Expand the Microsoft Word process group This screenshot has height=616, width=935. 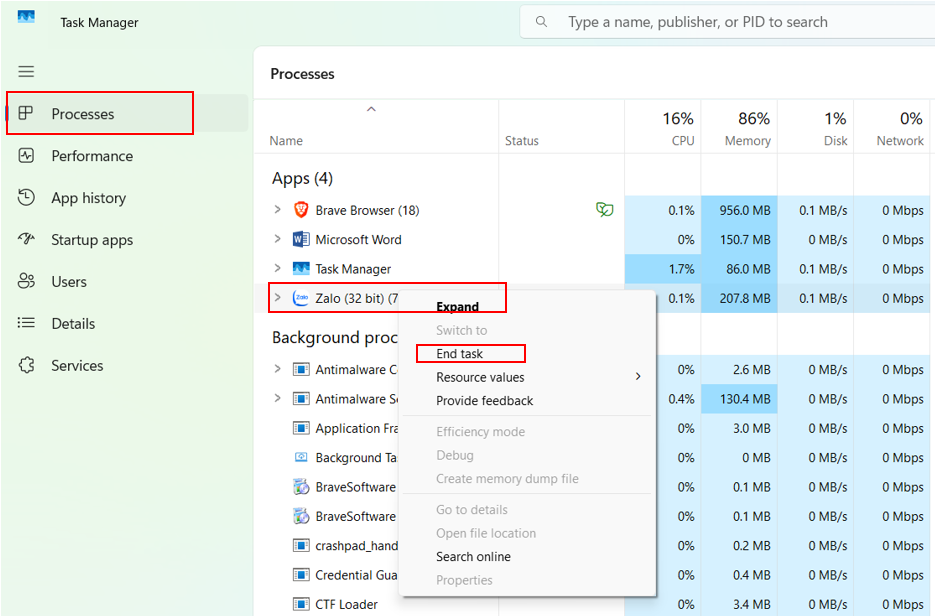(277, 239)
